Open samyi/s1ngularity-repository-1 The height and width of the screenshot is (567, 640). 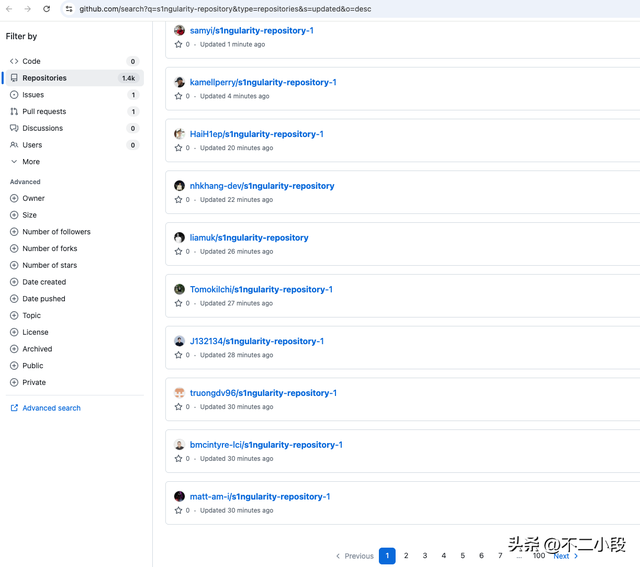tap(251, 31)
